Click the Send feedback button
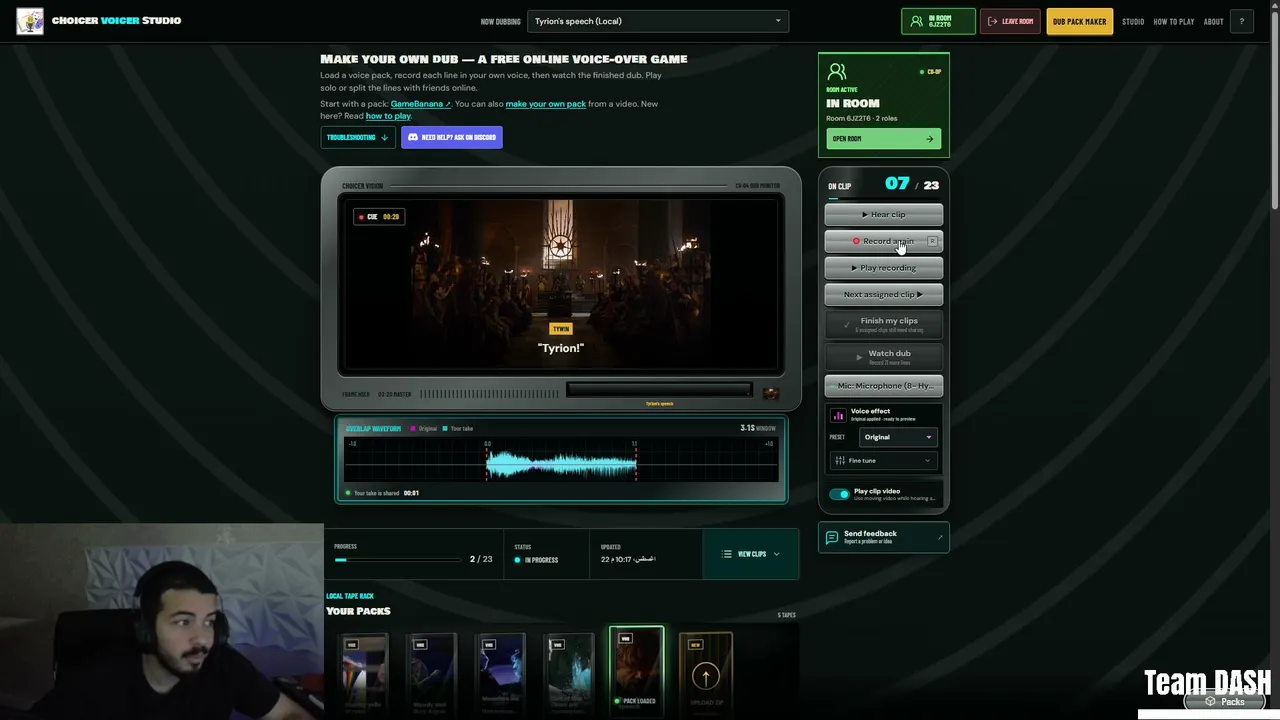Screen dimensions: 1280x720 click(x=884, y=537)
